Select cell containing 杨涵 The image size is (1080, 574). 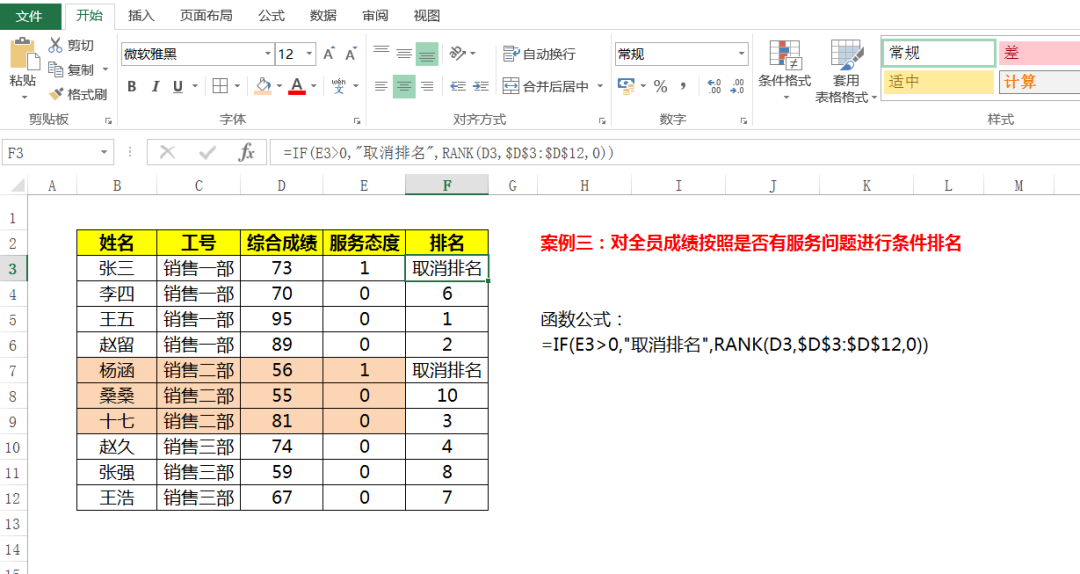(116, 371)
